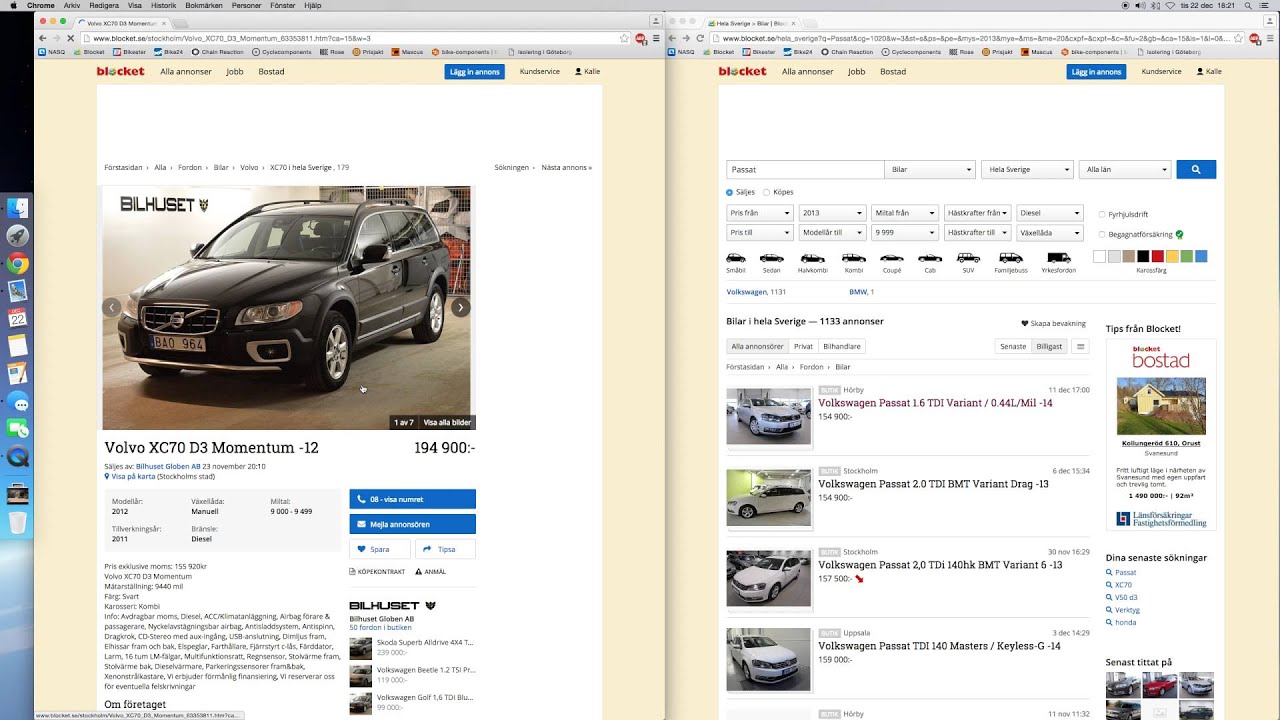
Task: Select the Familjebuss body type icon
Action: (1011, 258)
